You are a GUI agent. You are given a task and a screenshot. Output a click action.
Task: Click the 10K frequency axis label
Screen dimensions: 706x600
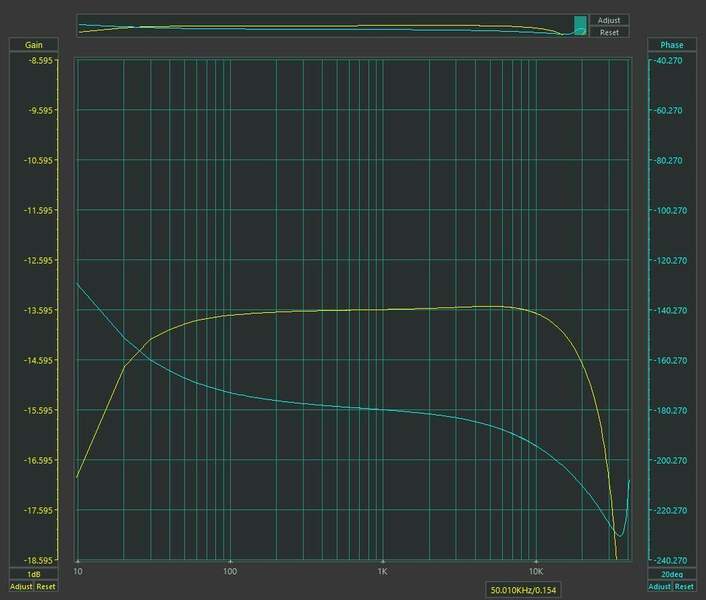coord(535,573)
